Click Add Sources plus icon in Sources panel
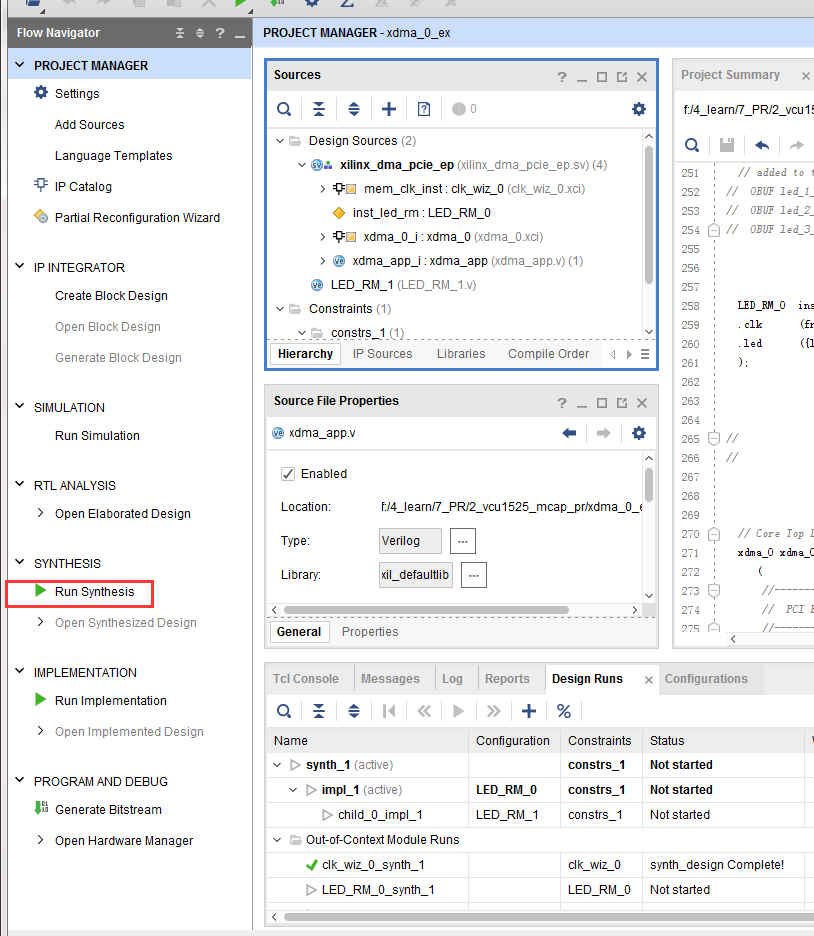This screenshot has height=936, width=814. [389, 109]
